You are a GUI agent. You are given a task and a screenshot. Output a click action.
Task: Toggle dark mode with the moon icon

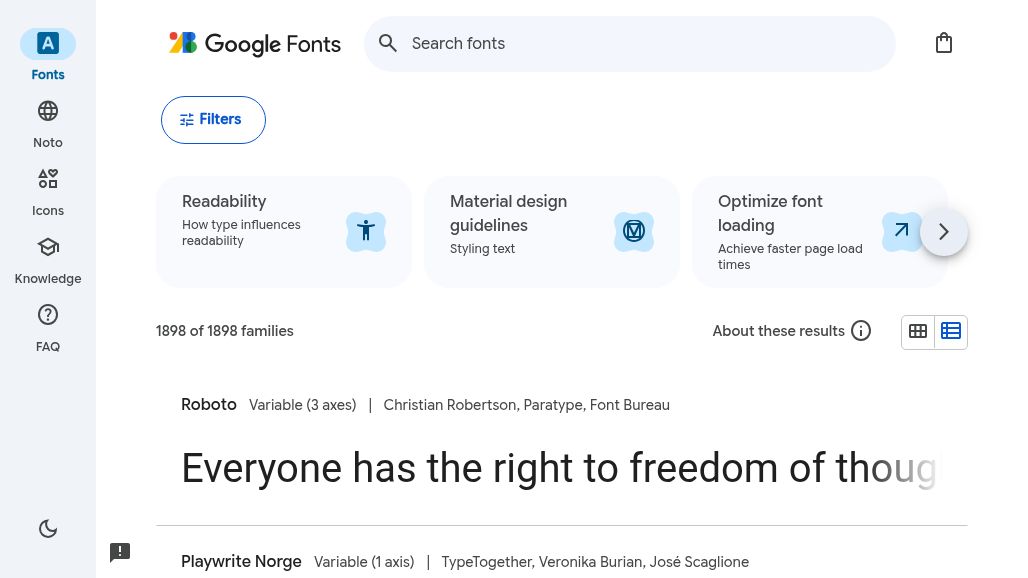(48, 529)
